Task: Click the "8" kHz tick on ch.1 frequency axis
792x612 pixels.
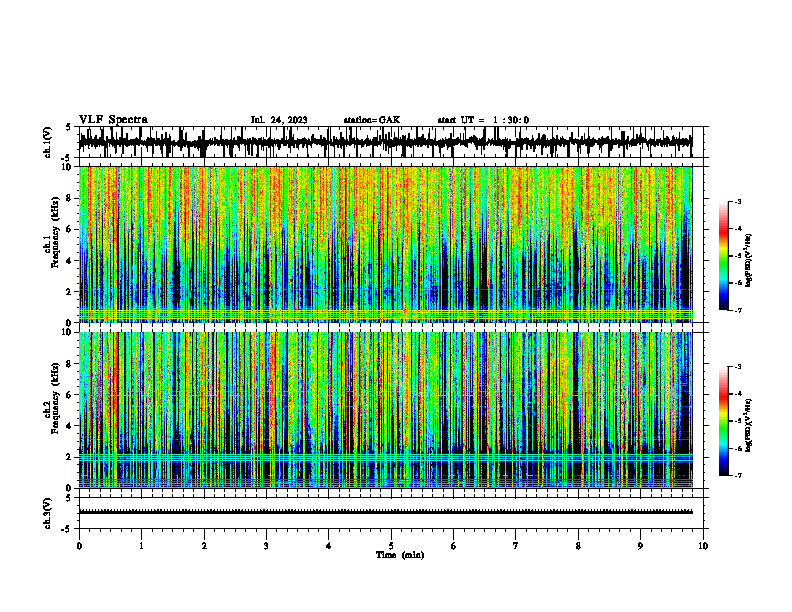Action: [x=70, y=199]
